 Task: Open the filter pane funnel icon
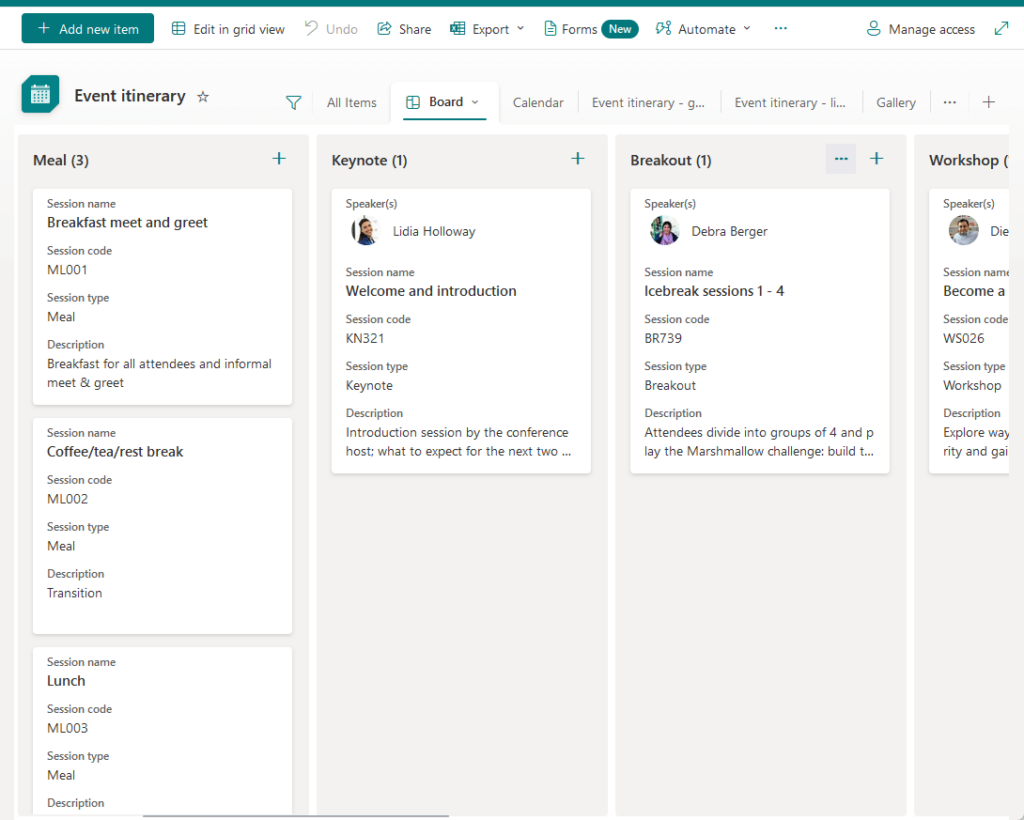[x=294, y=102]
